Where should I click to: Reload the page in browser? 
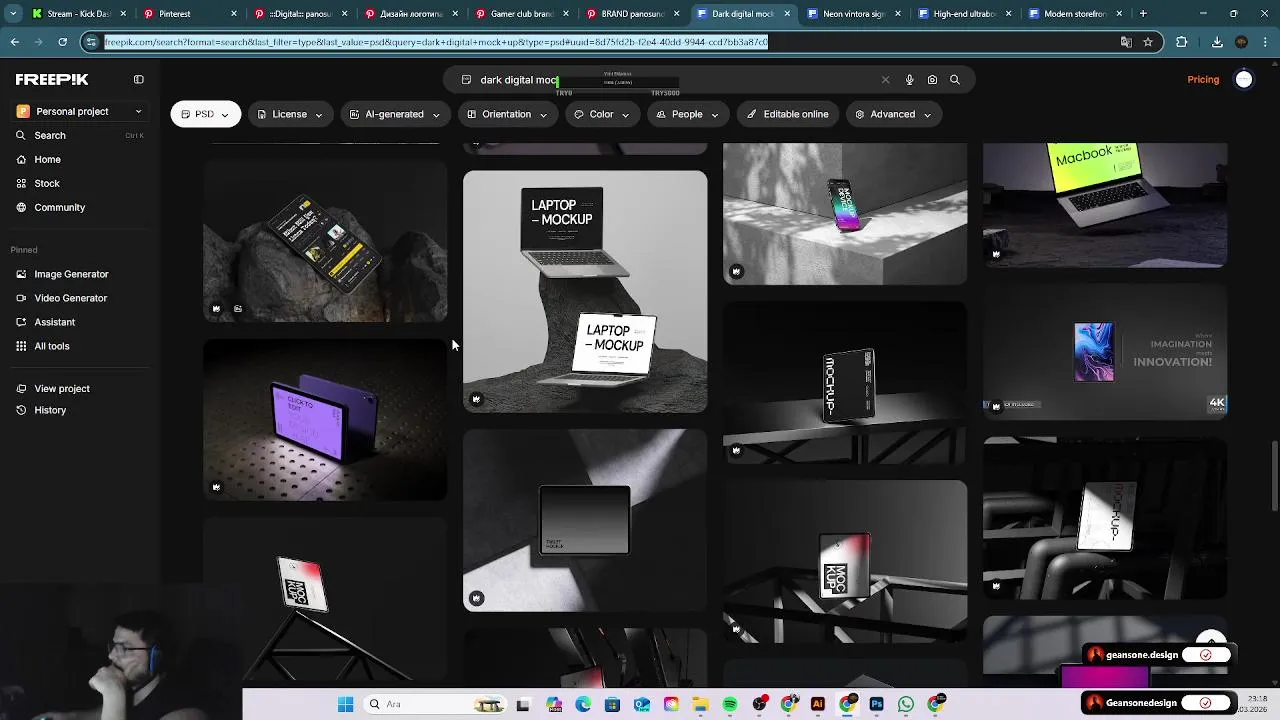[62, 42]
